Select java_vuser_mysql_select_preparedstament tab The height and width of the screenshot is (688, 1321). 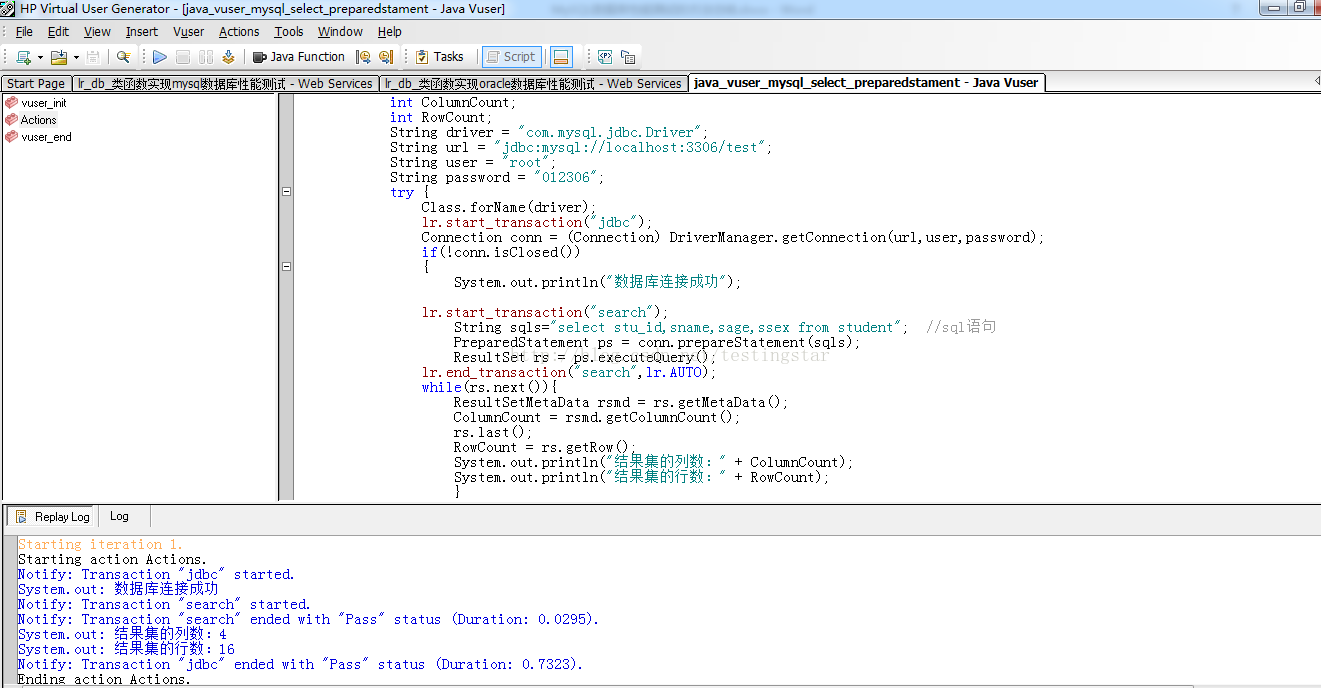click(x=866, y=83)
